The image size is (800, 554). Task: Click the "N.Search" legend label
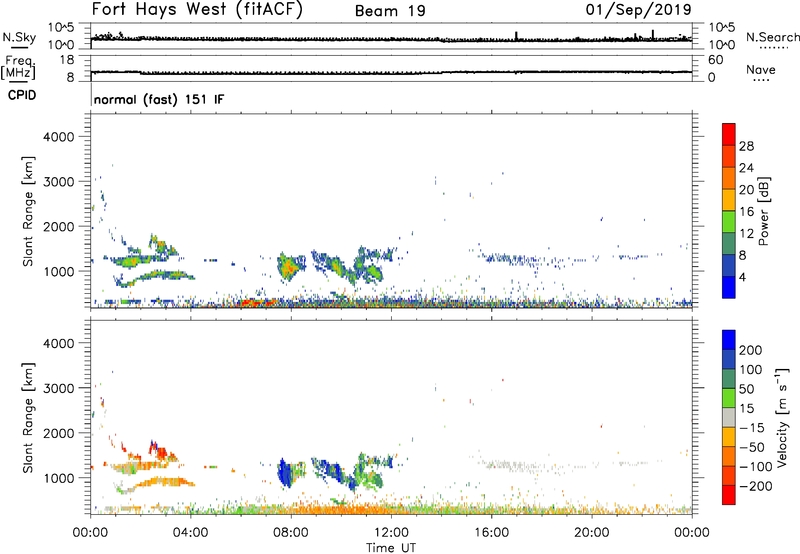click(x=772, y=37)
